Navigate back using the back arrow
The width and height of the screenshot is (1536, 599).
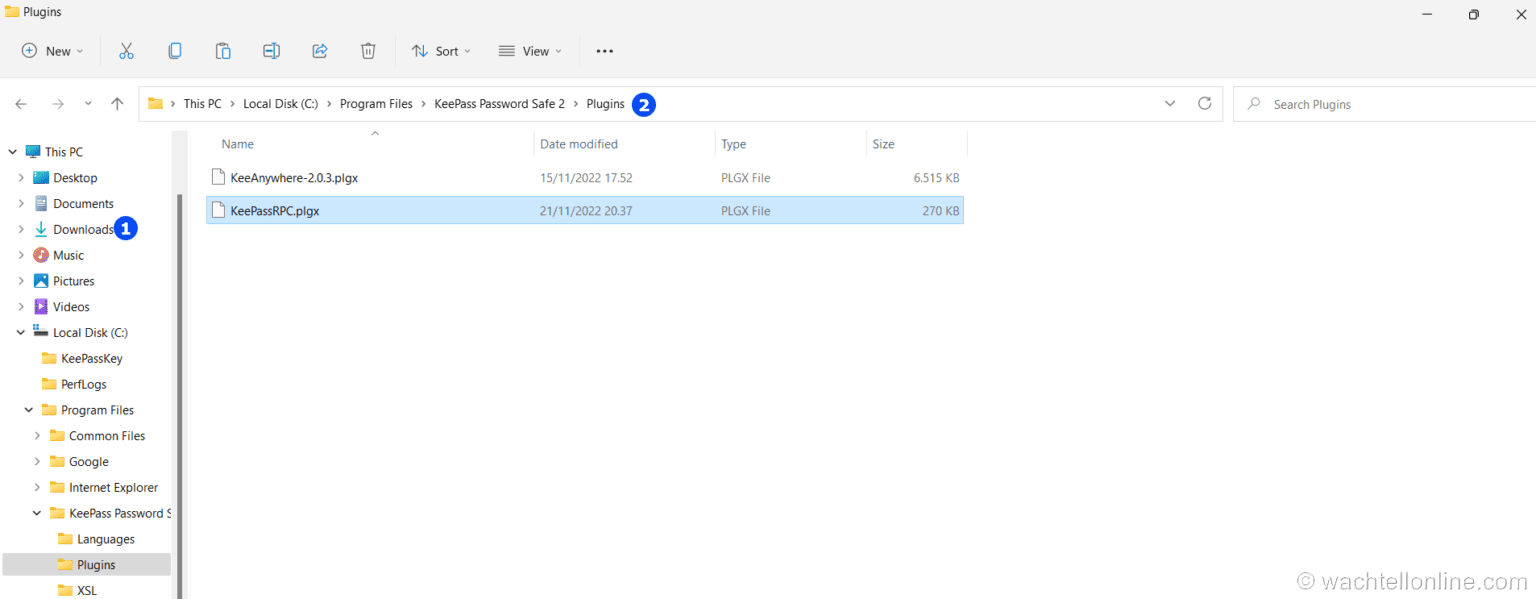coord(21,103)
